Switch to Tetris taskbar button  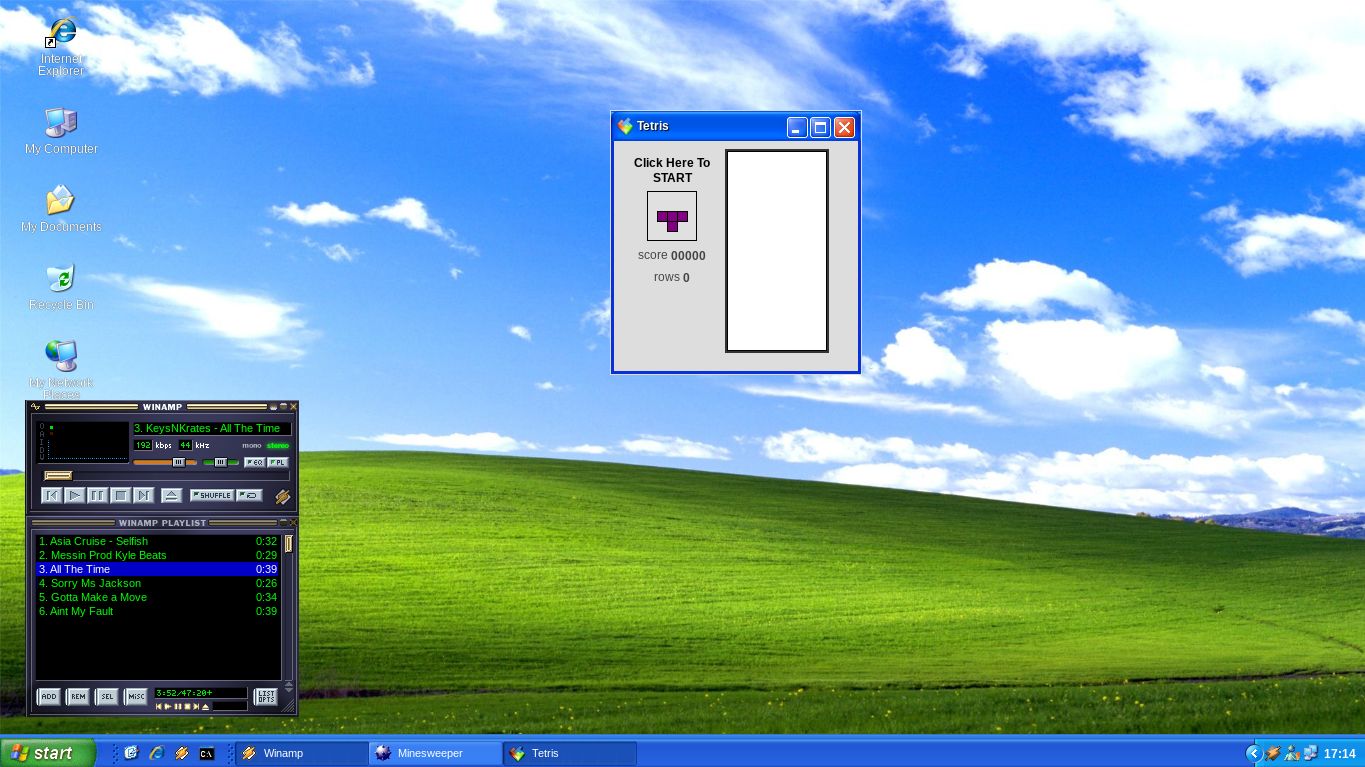tap(569, 753)
